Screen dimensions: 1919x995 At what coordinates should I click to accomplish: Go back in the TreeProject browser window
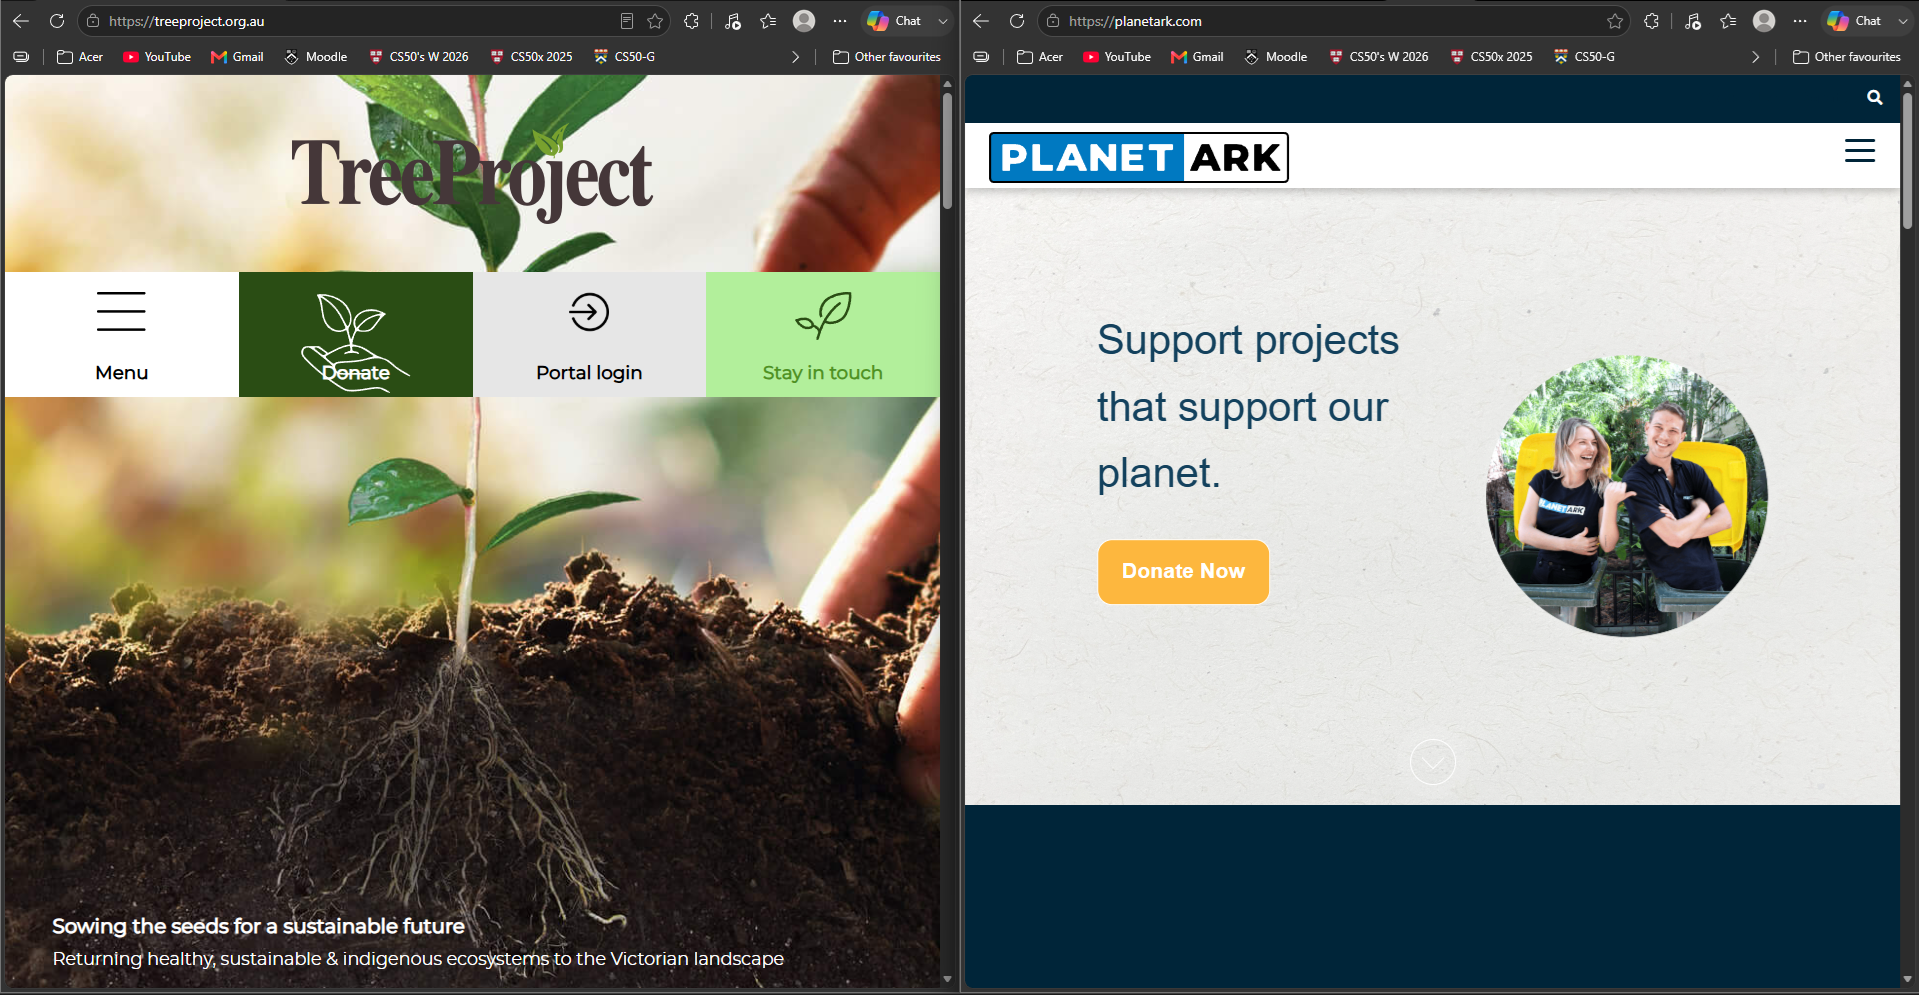(21, 21)
